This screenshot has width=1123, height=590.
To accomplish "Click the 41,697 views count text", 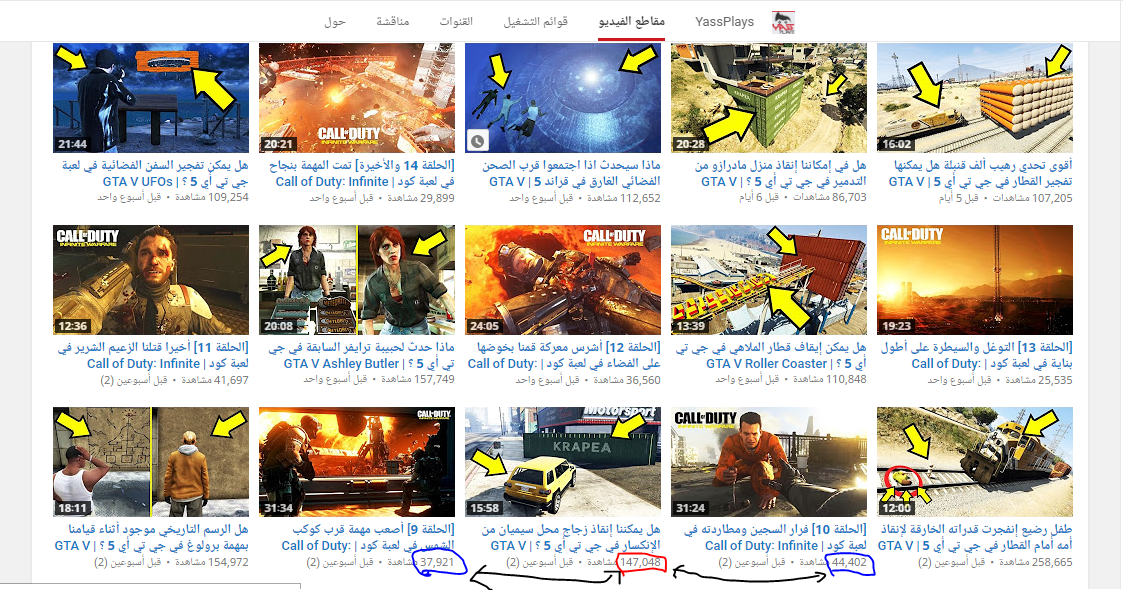I will pyautogui.click(x=215, y=380).
